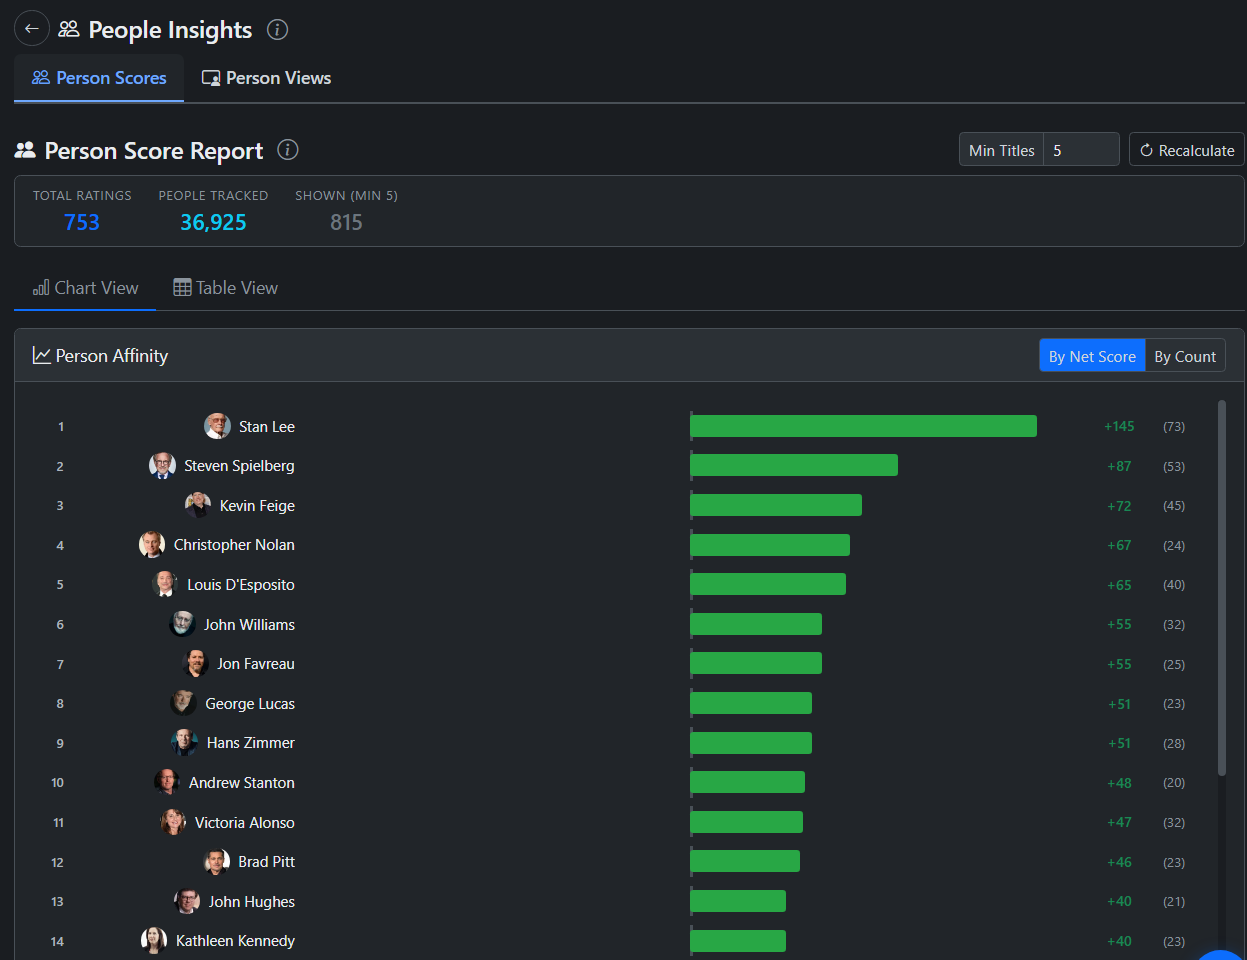1247x960 pixels.
Task: Open the Table View tab
Action: (x=225, y=288)
